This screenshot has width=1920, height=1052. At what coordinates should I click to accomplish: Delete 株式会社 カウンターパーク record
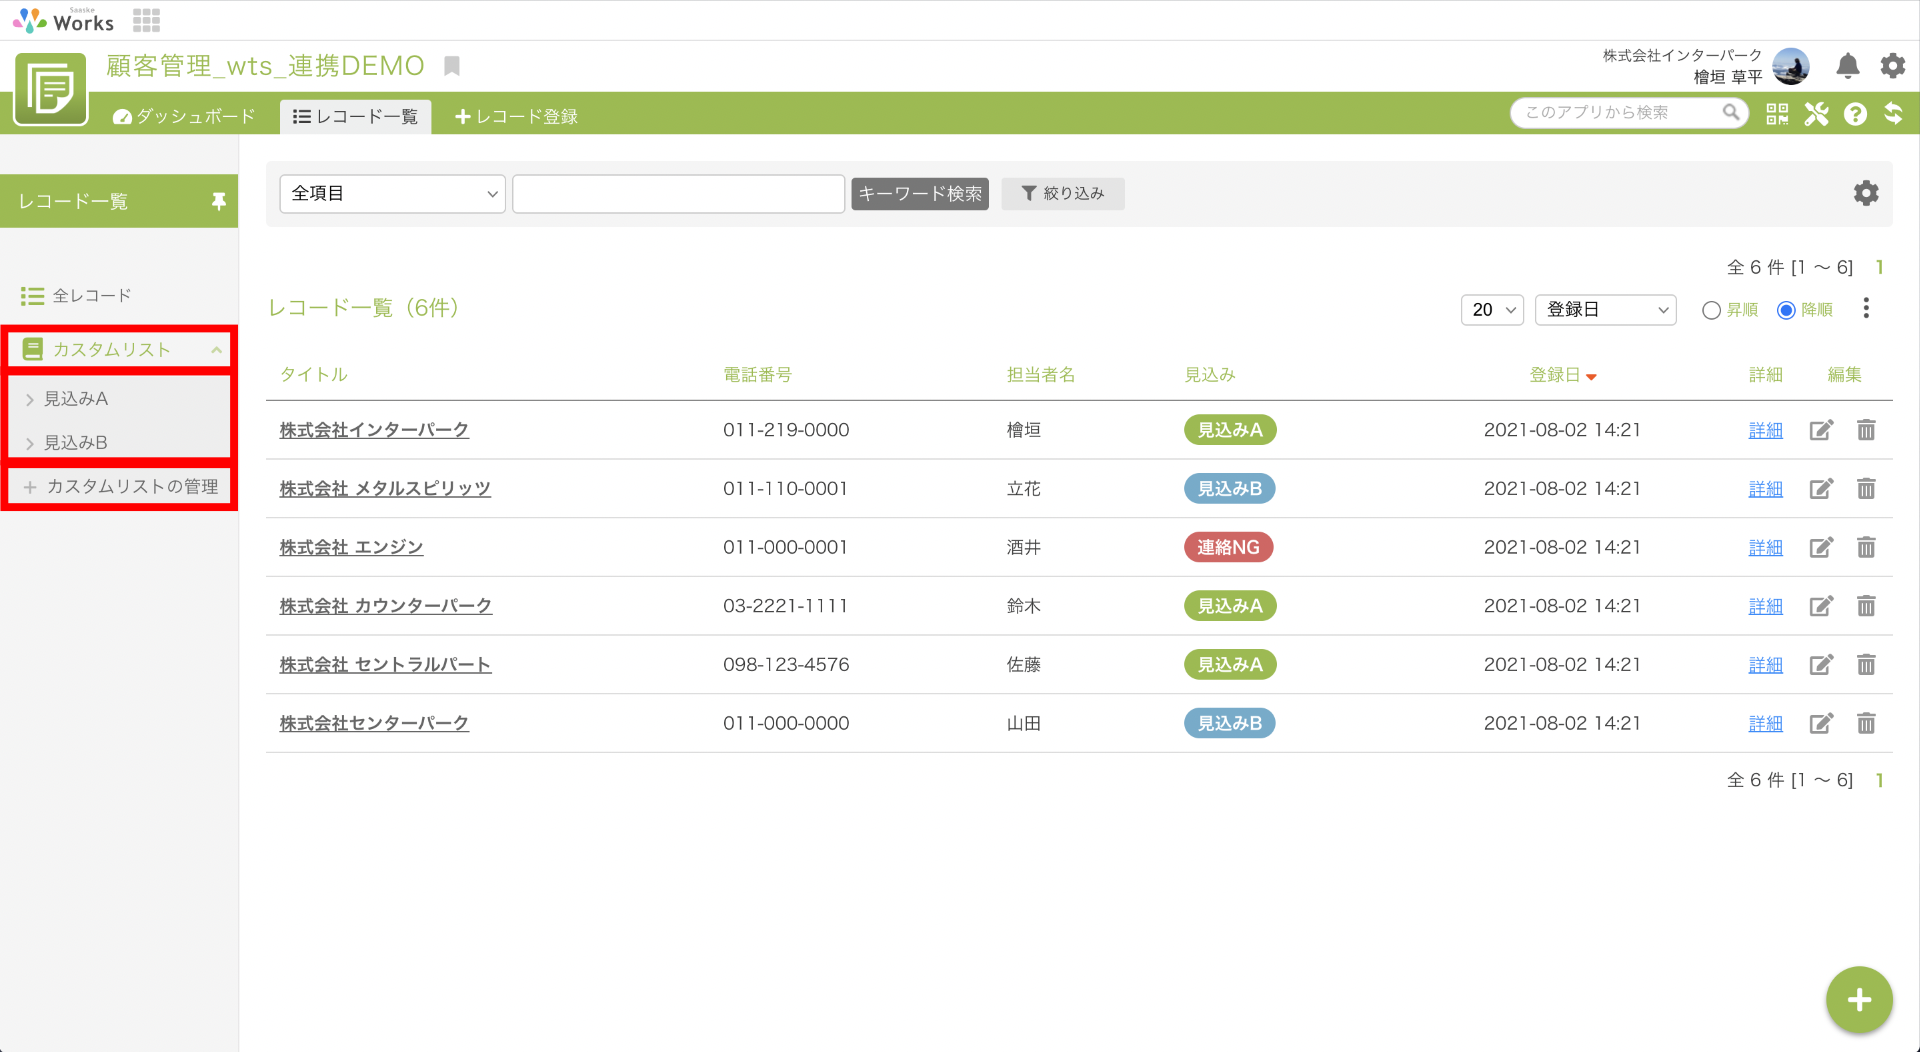click(1866, 606)
